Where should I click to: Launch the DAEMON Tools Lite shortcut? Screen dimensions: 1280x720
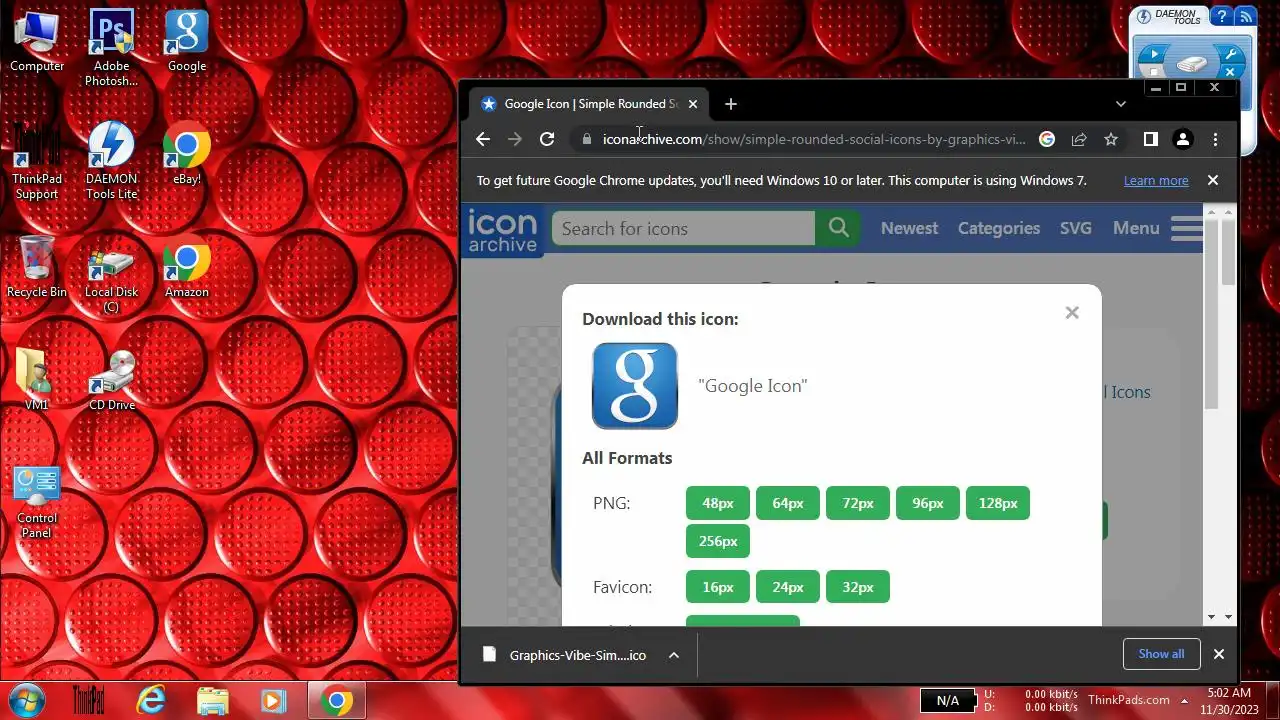(111, 162)
